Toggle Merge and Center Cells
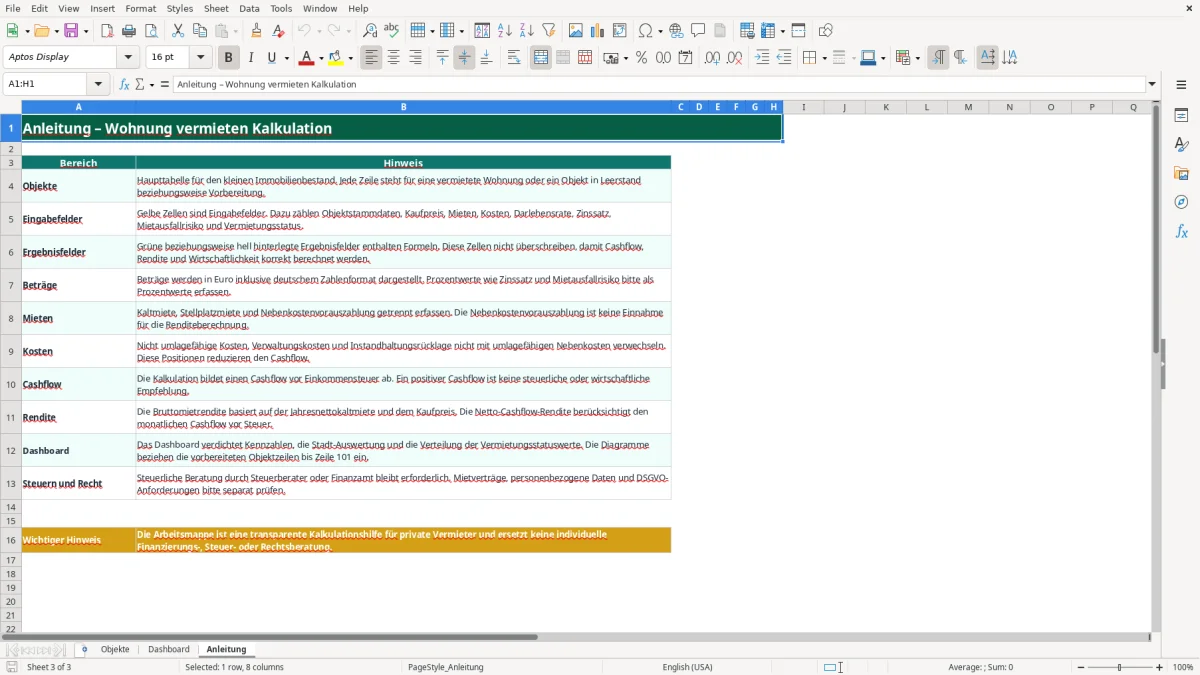 541,58
